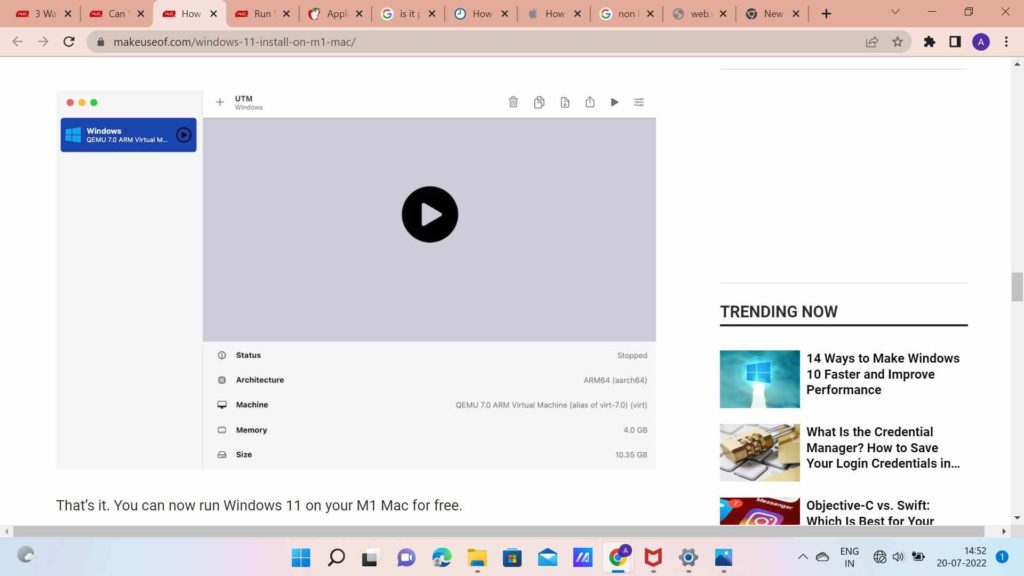Click the UTM plus add icon
The width and height of the screenshot is (1024, 576).
(220, 102)
